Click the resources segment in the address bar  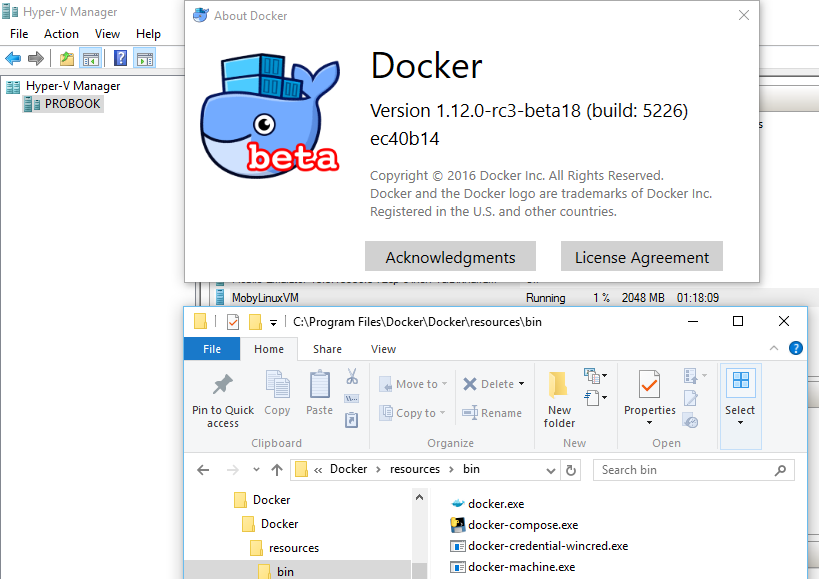pos(415,469)
